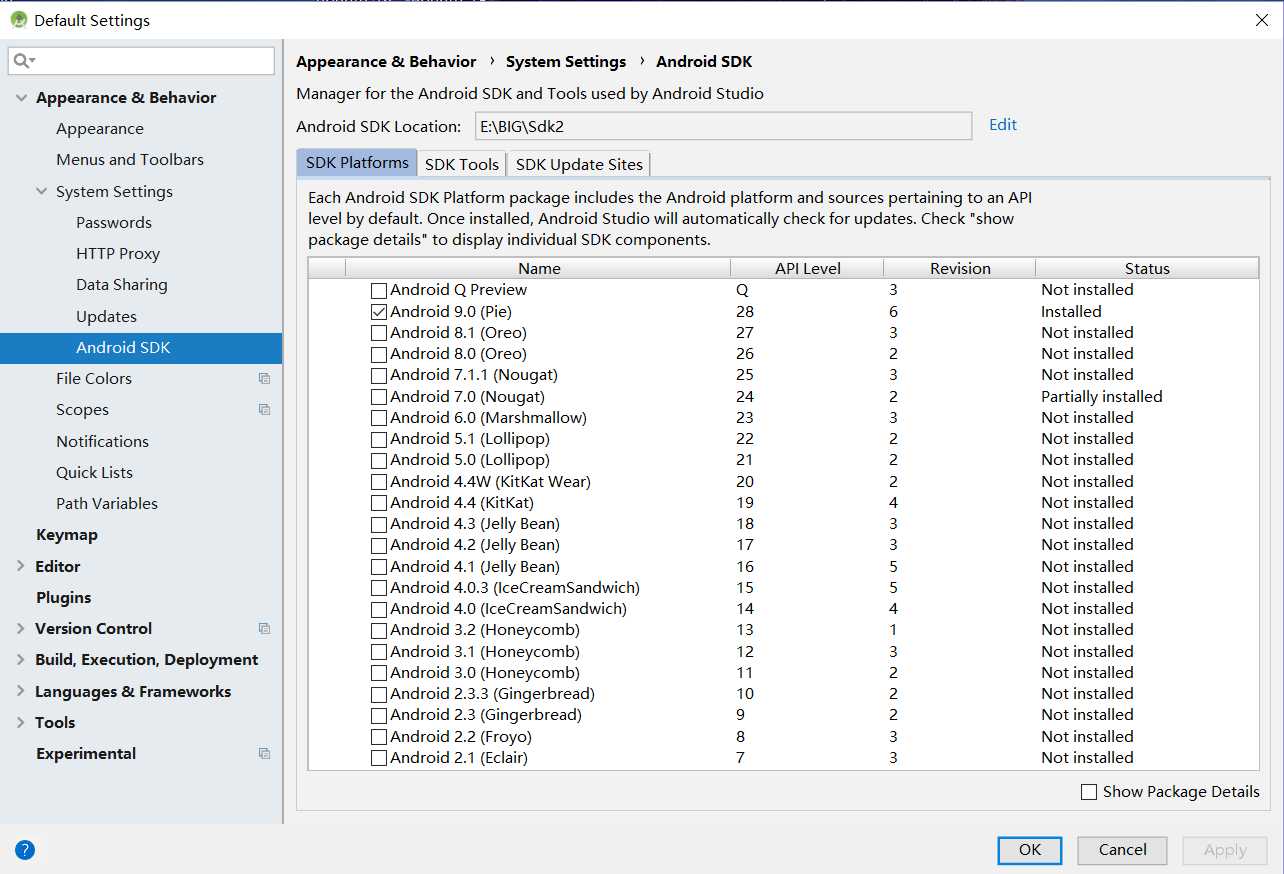The height and width of the screenshot is (874, 1284).
Task: Select the Android 4.0.3 (IceCreamSandwich) row name
Action: click(515, 588)
